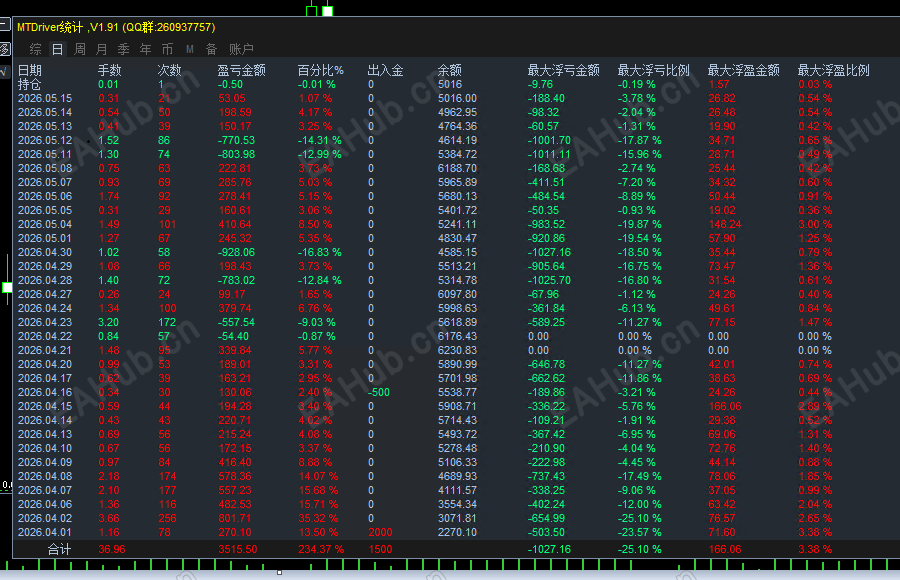Image resolution: width=900 pixels, height=580 pixels.
Task: Click the 合计 totals label
Action: [x=59, y=549]
